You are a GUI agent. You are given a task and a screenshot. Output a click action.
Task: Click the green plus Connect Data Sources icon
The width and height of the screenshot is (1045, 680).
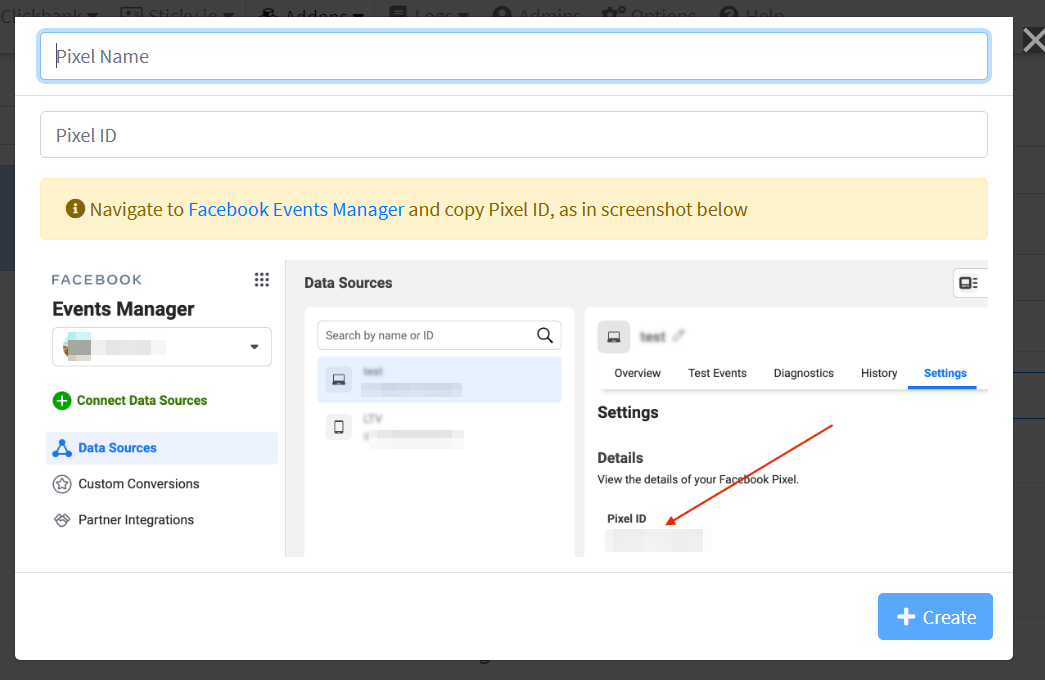pos(62,401)
